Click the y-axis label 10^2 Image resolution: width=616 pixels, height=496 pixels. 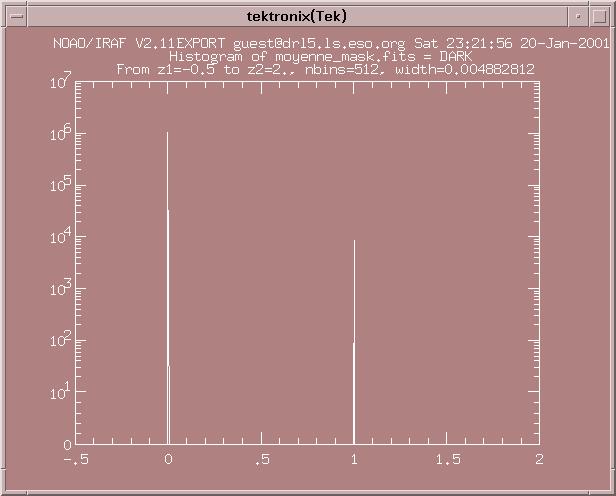[60, 339]
